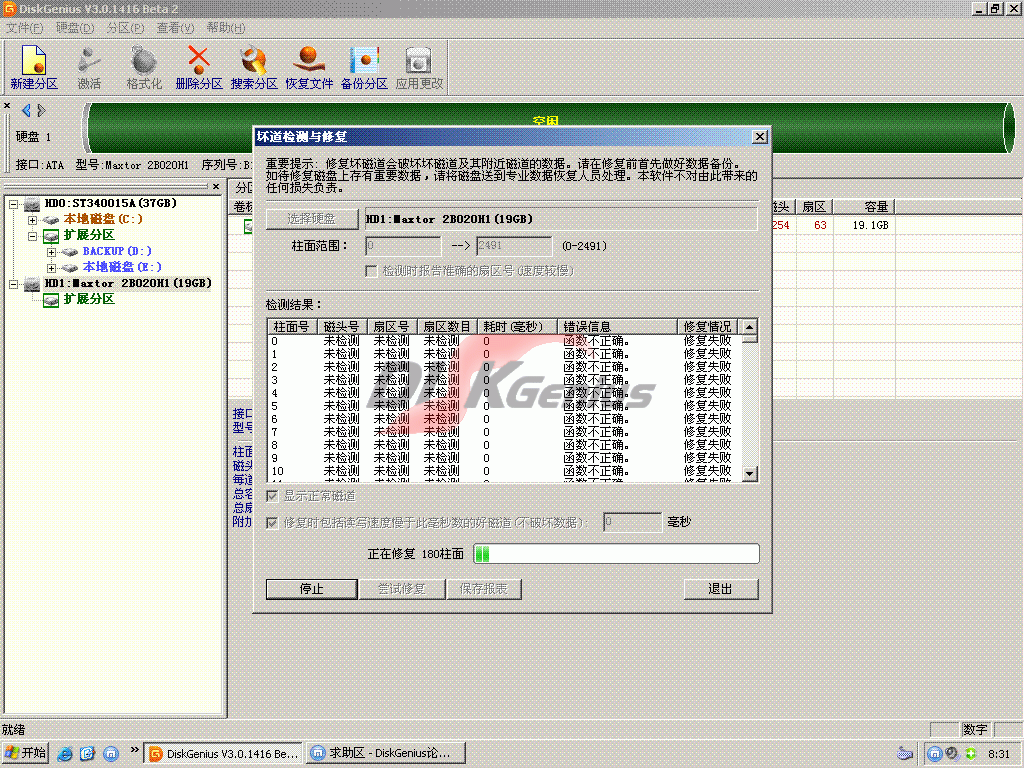This screenshot has width=1024, height=768.
Task: Close the 坏道检测与修复 dialog
Action: (x=760, y=136)
